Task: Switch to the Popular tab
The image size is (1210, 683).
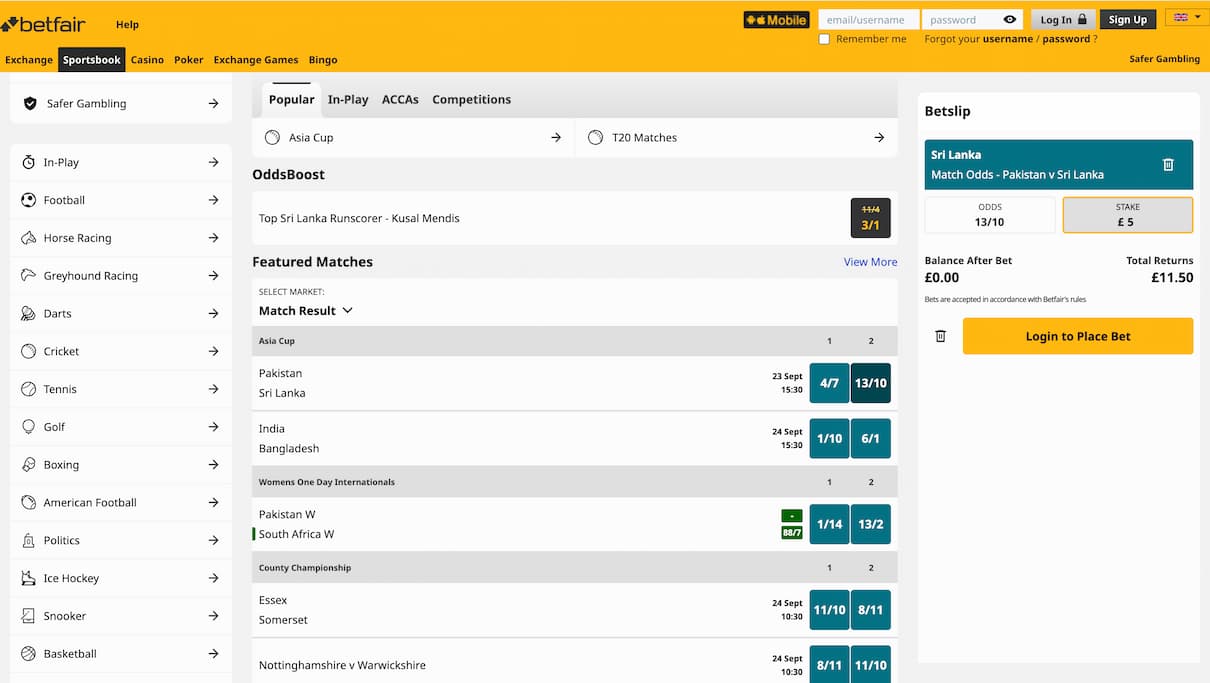Action: (x=292, y=99)
